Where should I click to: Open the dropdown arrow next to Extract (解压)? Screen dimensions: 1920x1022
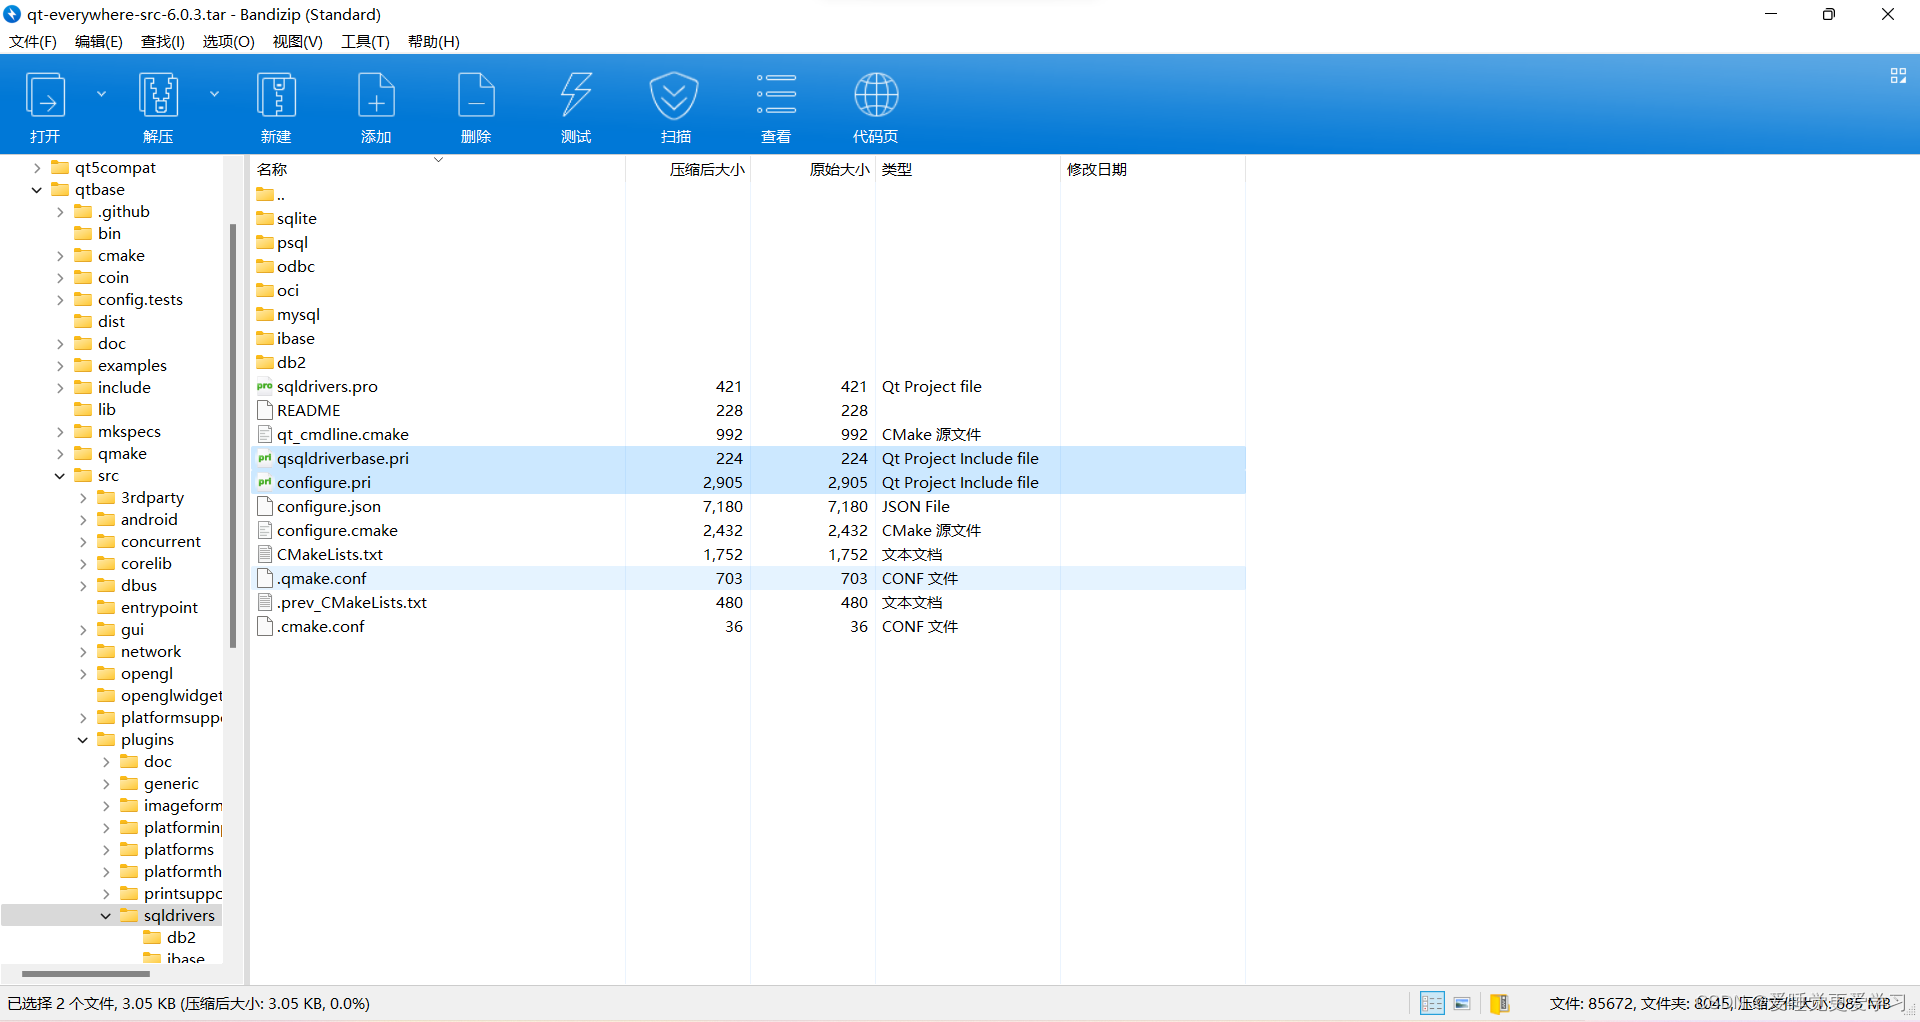click(x=214, y=94)
